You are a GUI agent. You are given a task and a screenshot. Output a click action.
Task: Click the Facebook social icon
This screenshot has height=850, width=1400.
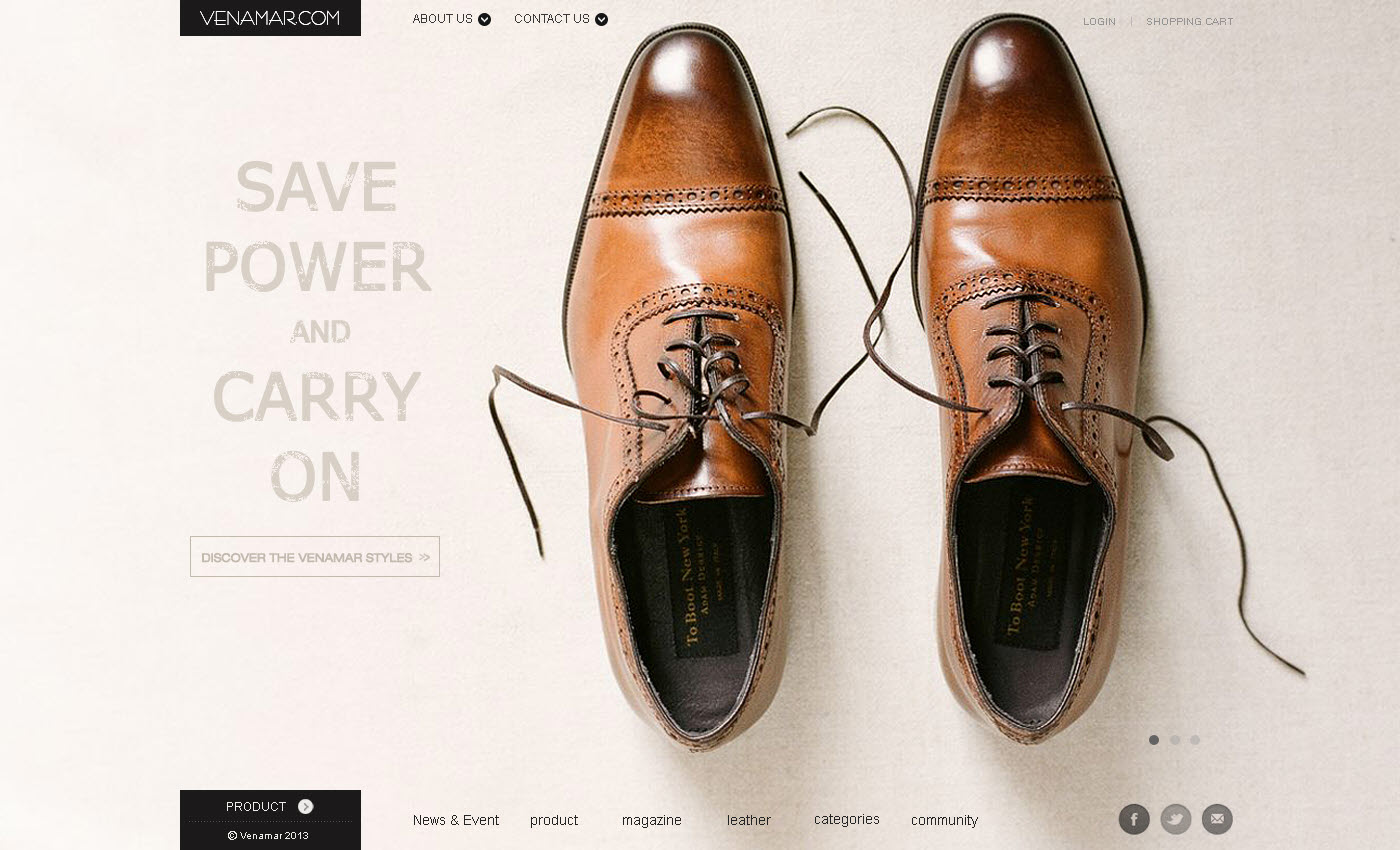click(x=1134, y=819)
